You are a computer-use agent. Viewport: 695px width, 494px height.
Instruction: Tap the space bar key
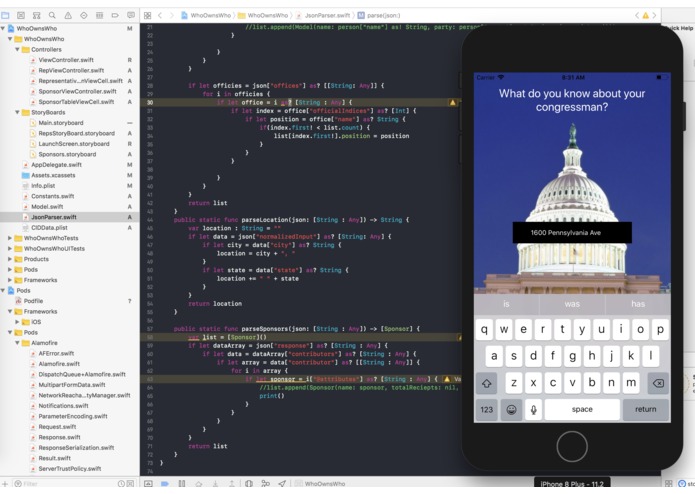(582, 409)
